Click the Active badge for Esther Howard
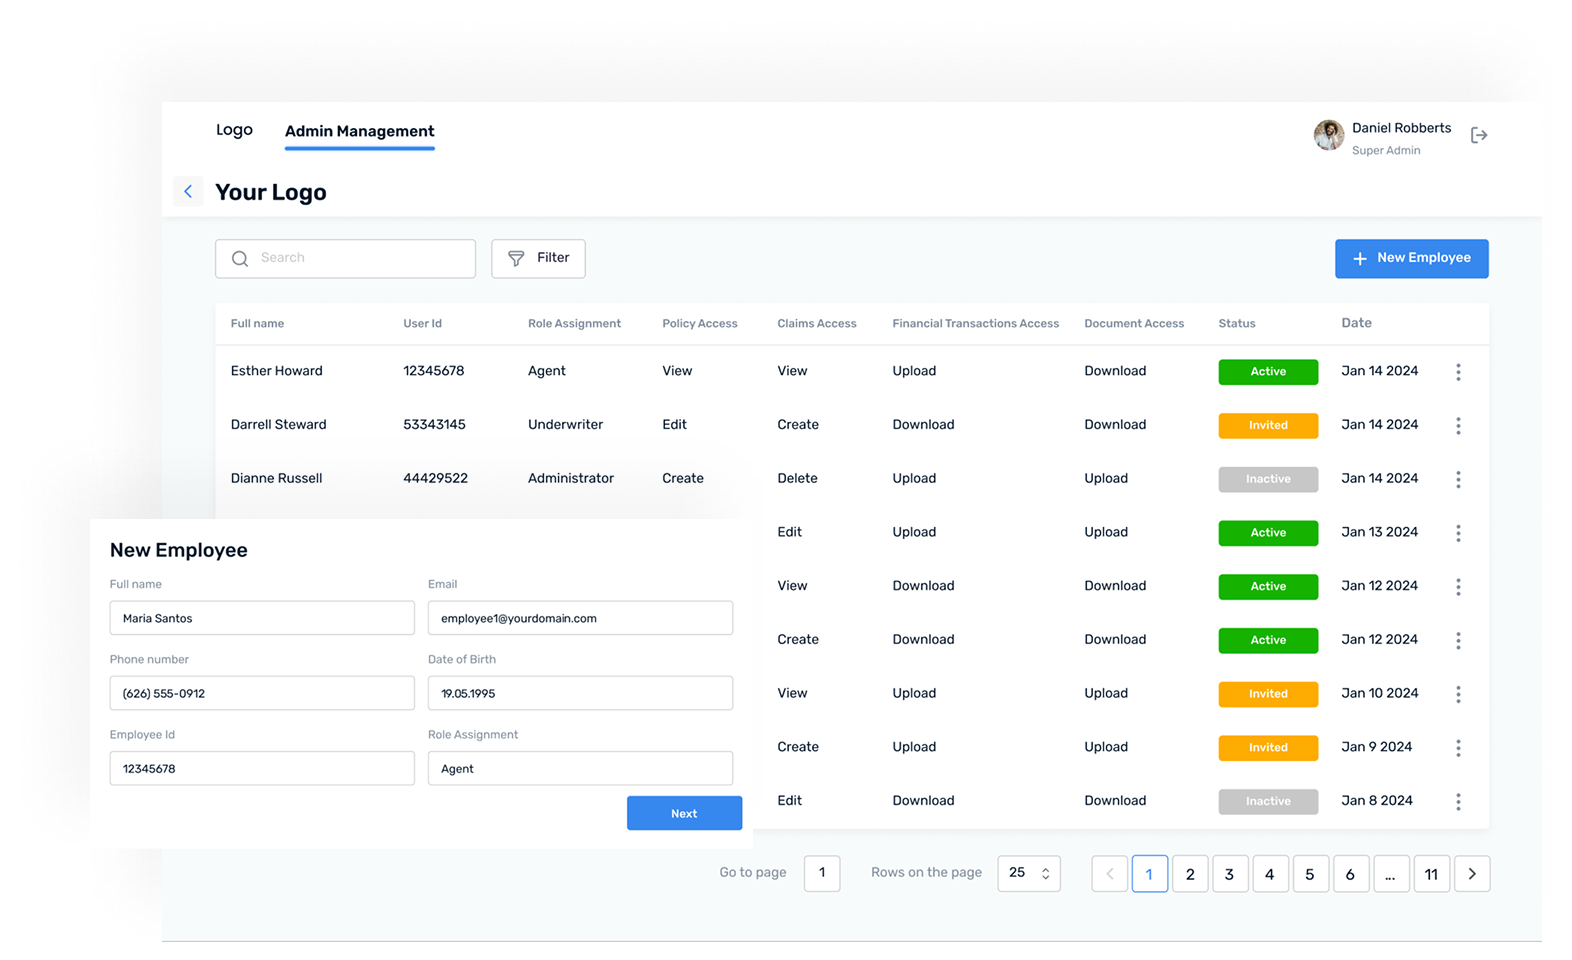Screen dimensions: 1572x960 (1268, 372)
